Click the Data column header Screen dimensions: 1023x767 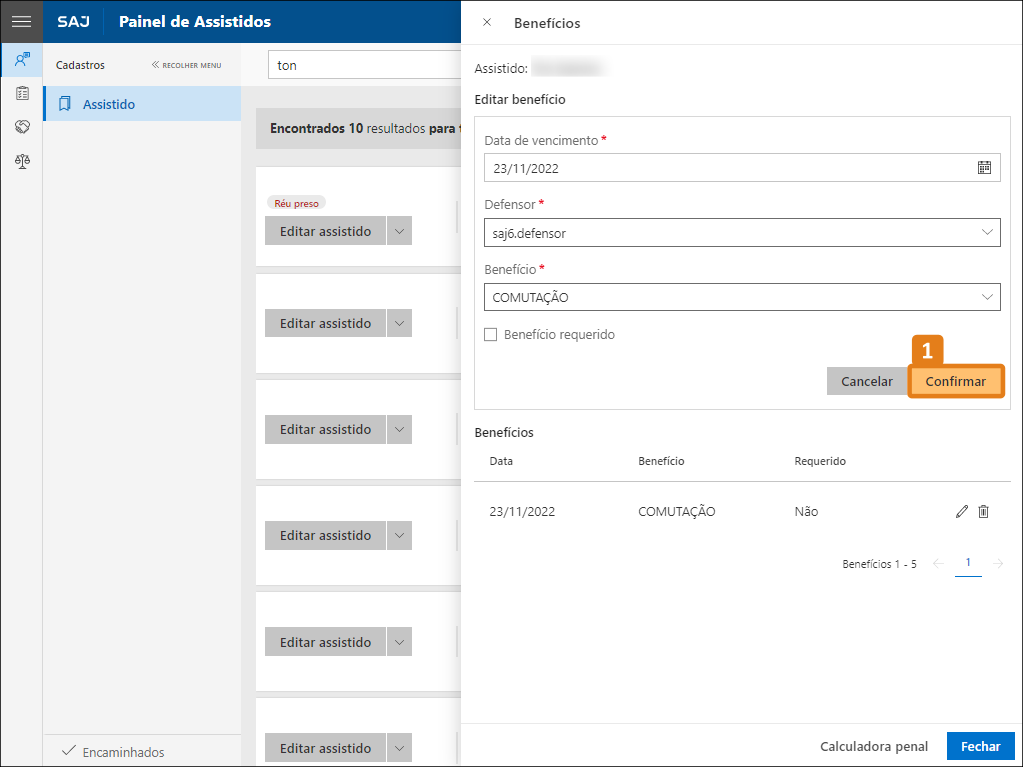501,461
